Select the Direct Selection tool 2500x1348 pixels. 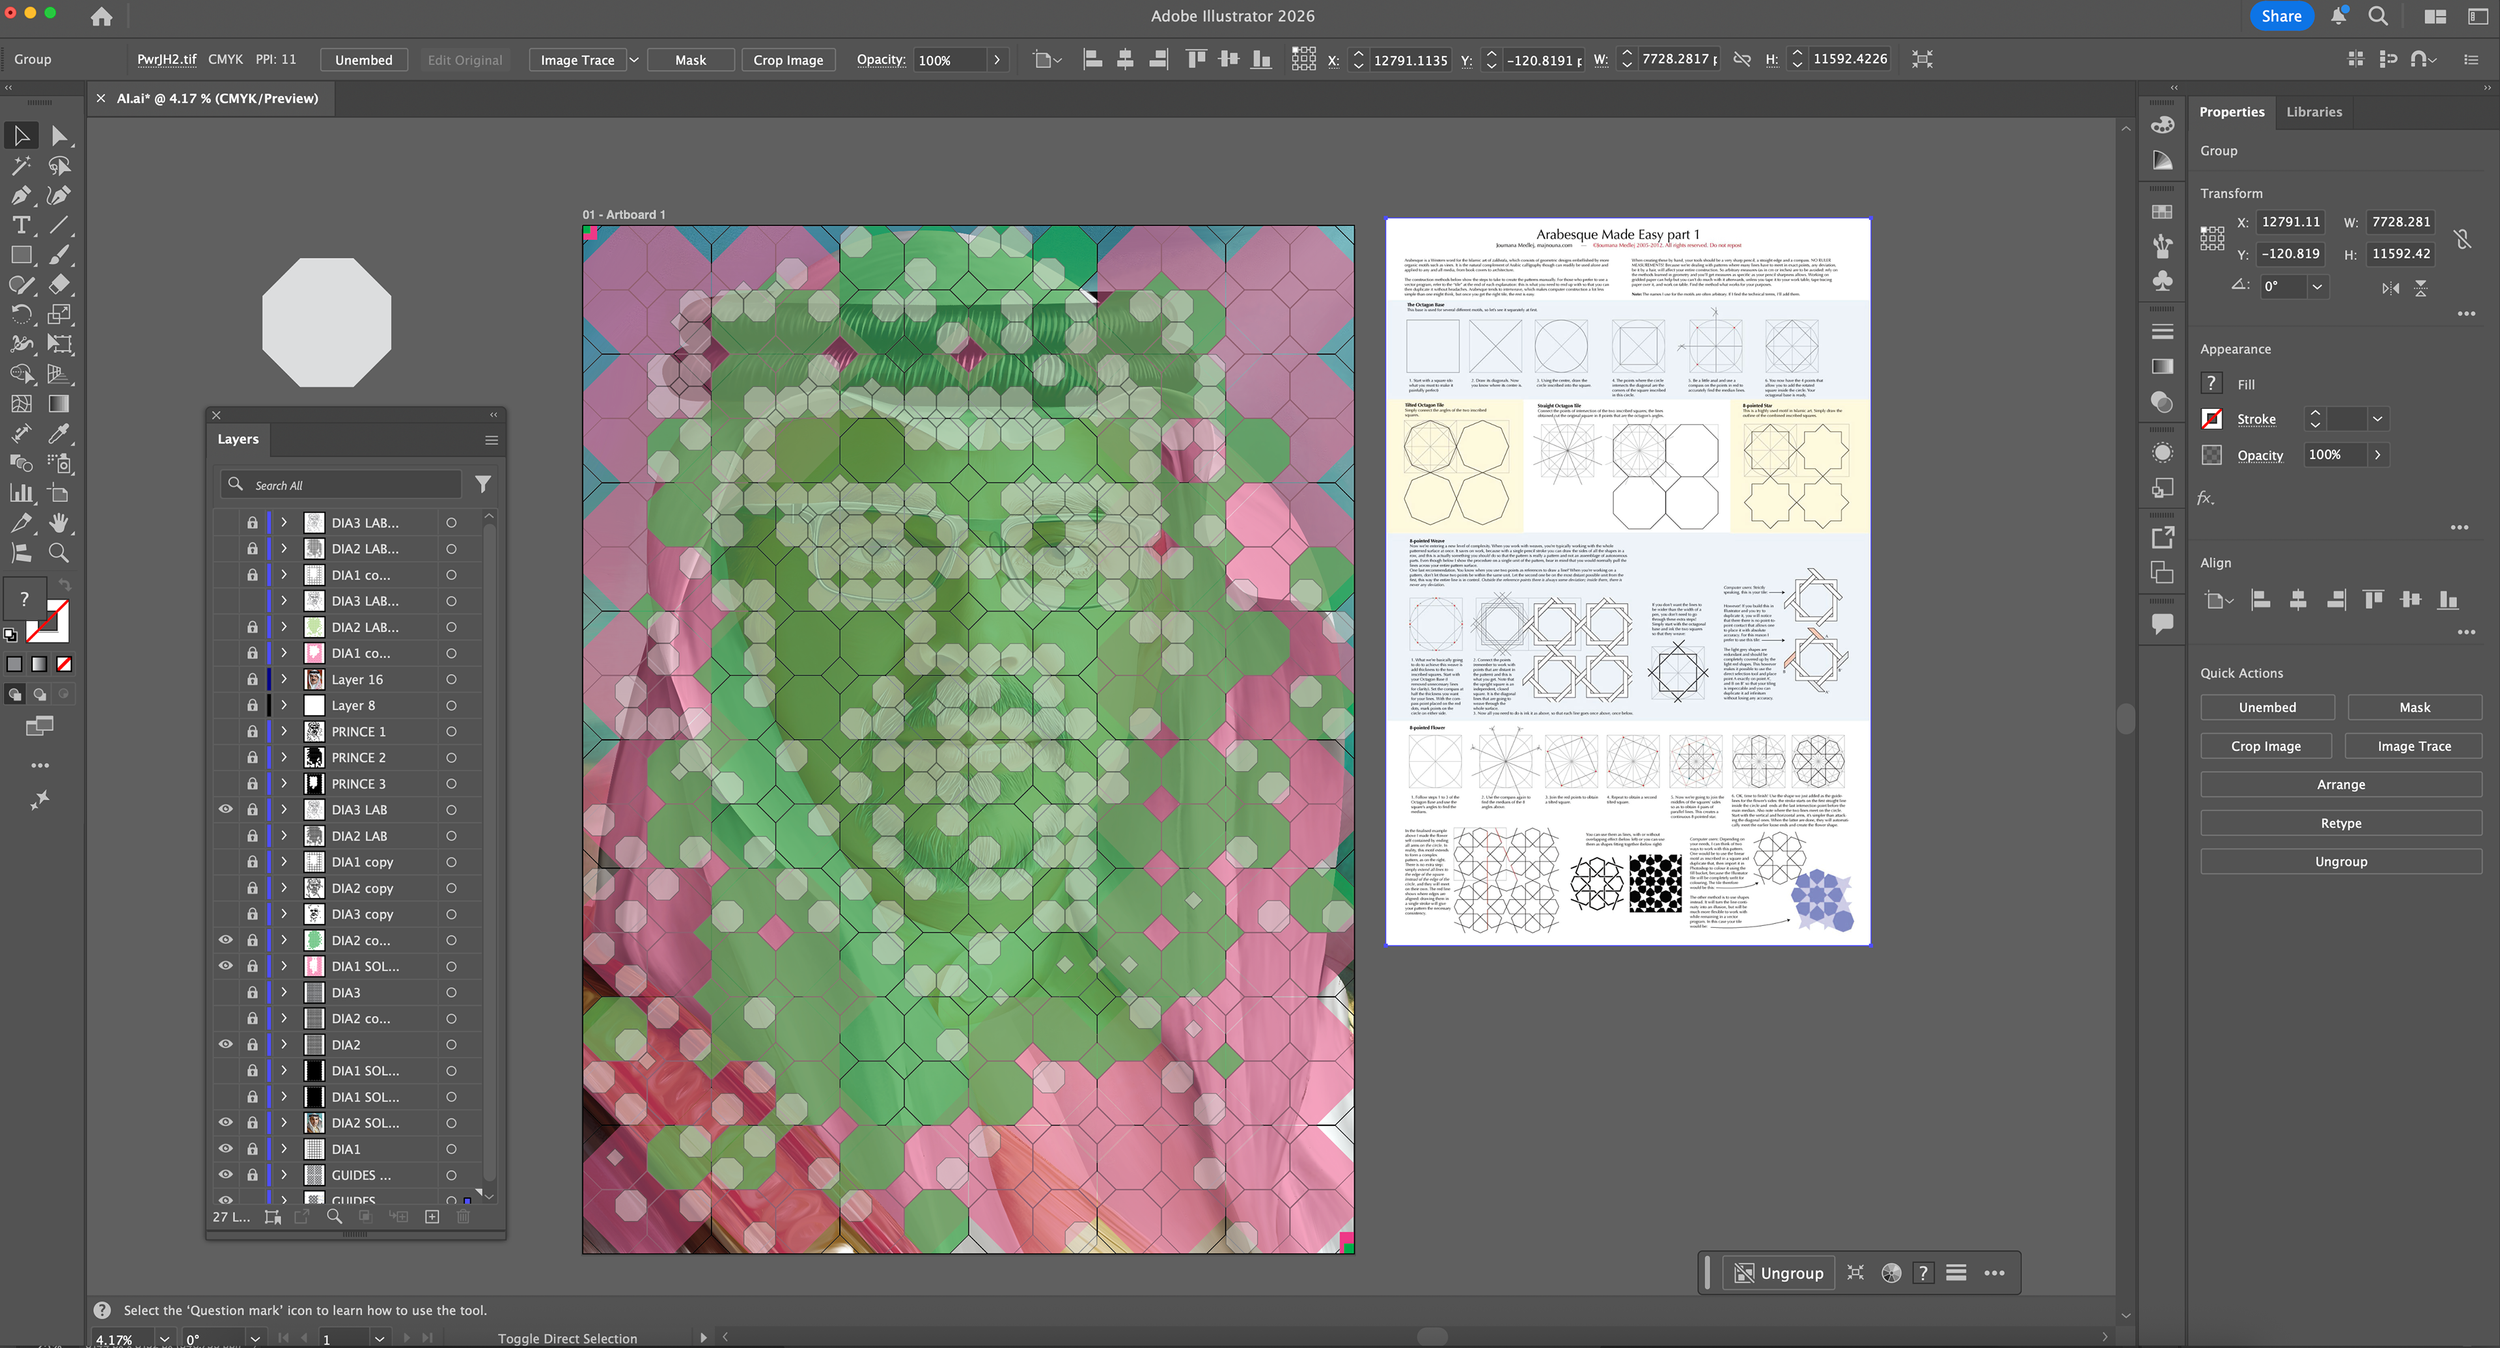(59, 135)
